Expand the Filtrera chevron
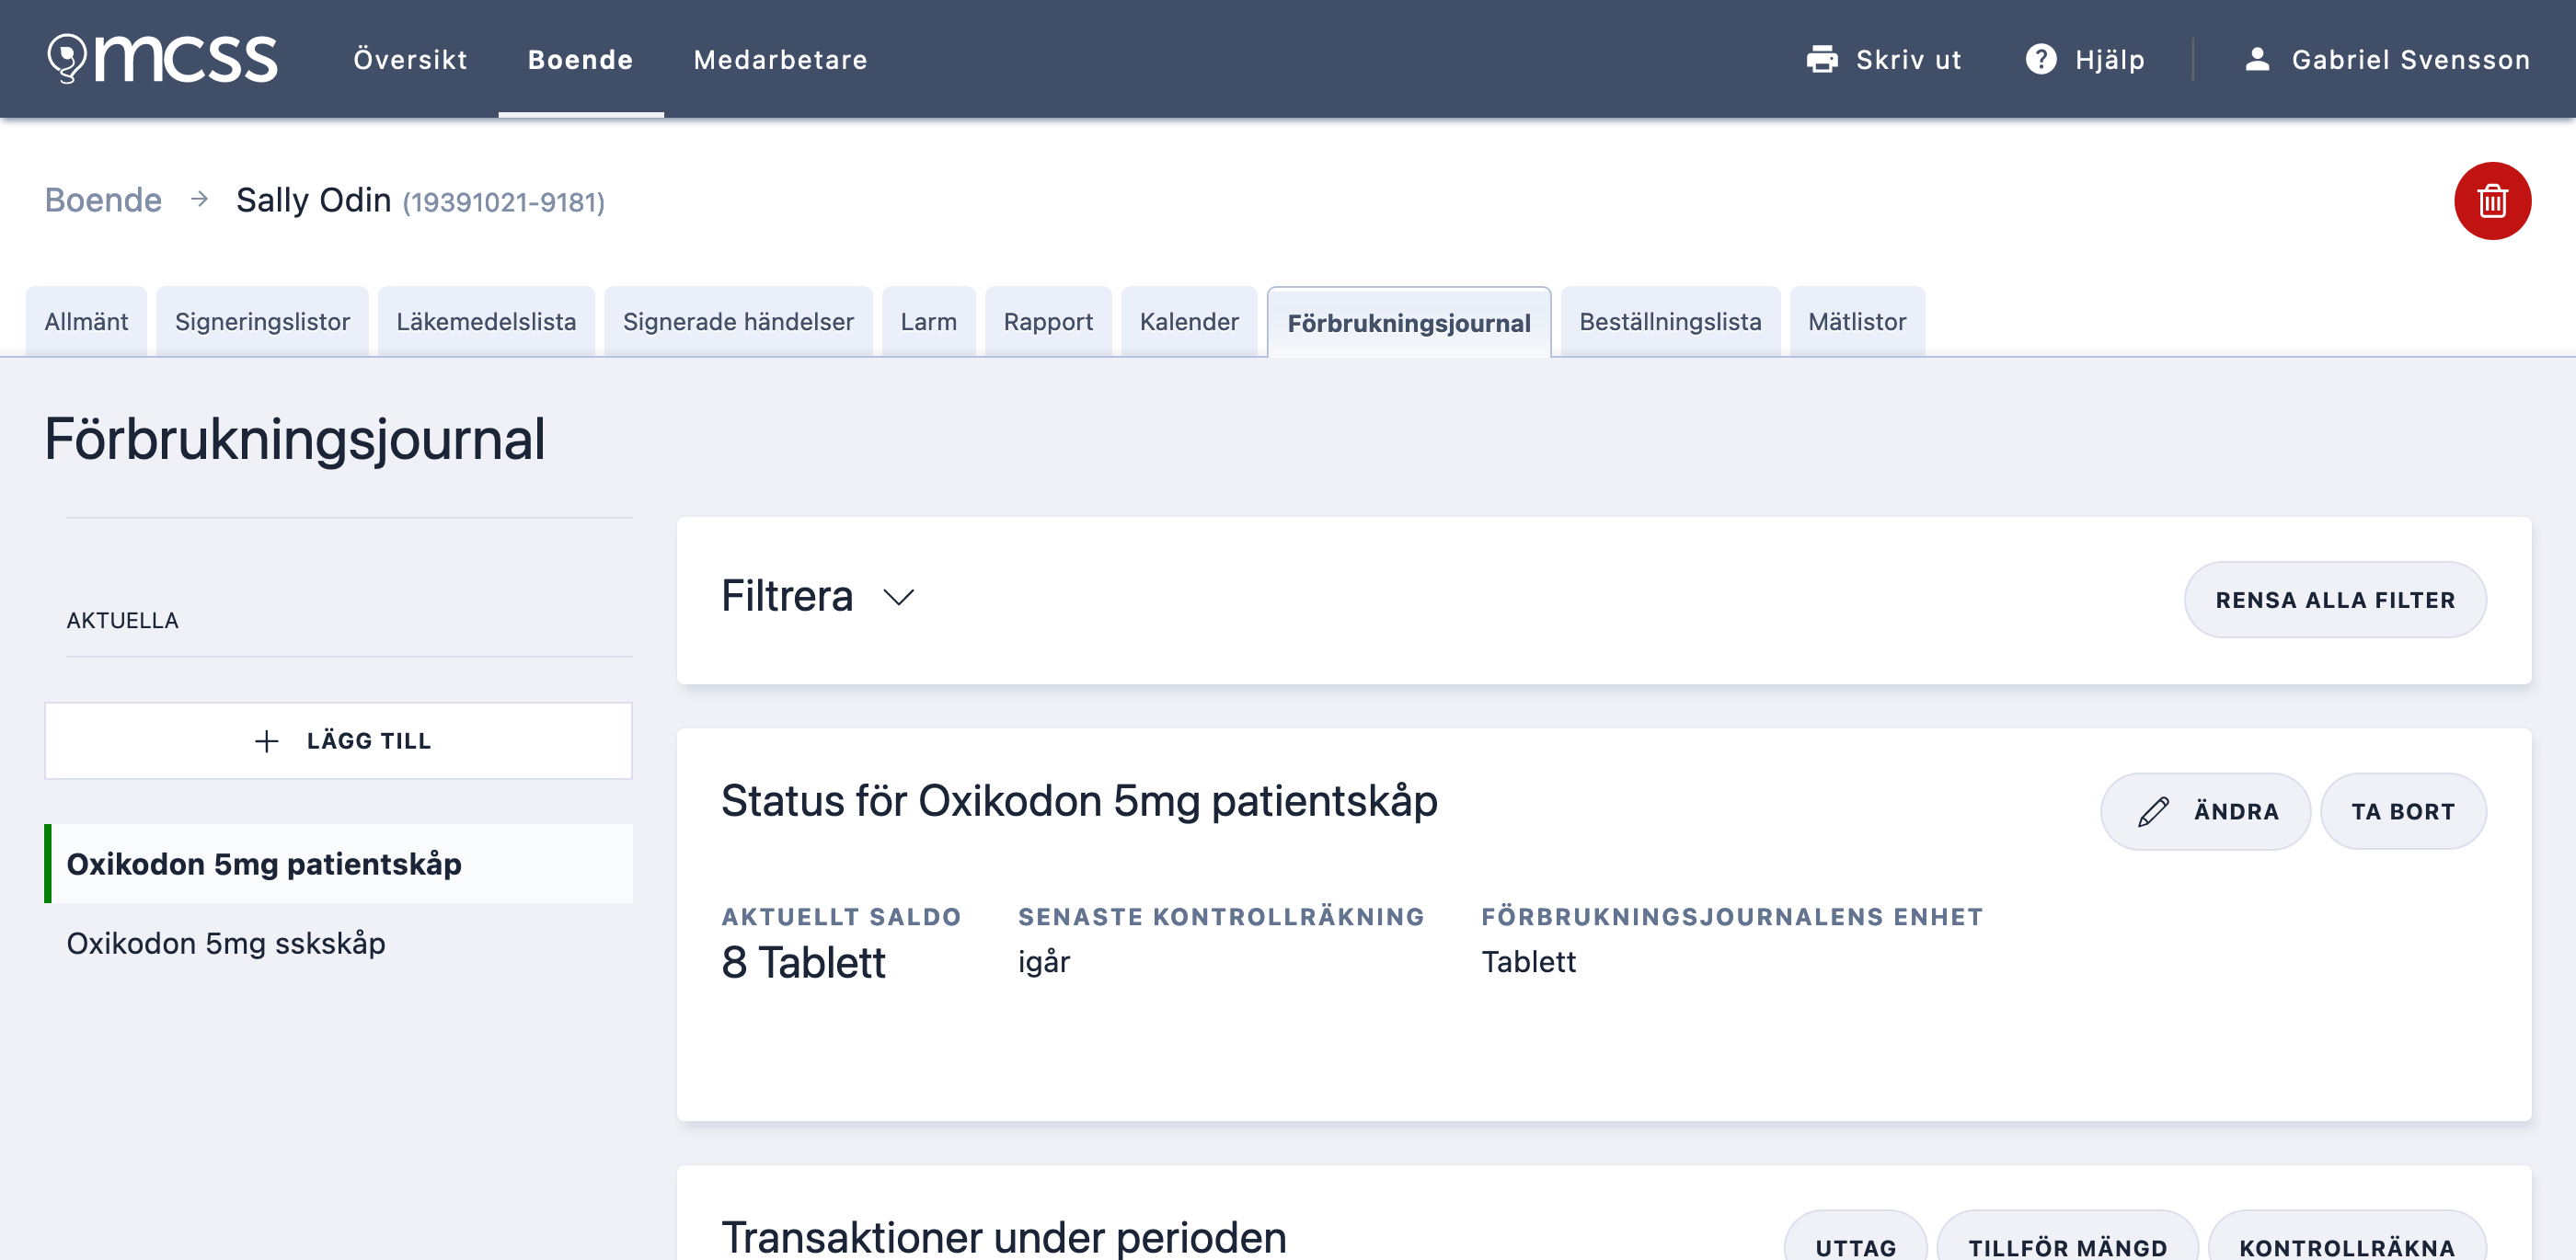Viewport: 2576px width, 1260px height. [x=898, y=597]
